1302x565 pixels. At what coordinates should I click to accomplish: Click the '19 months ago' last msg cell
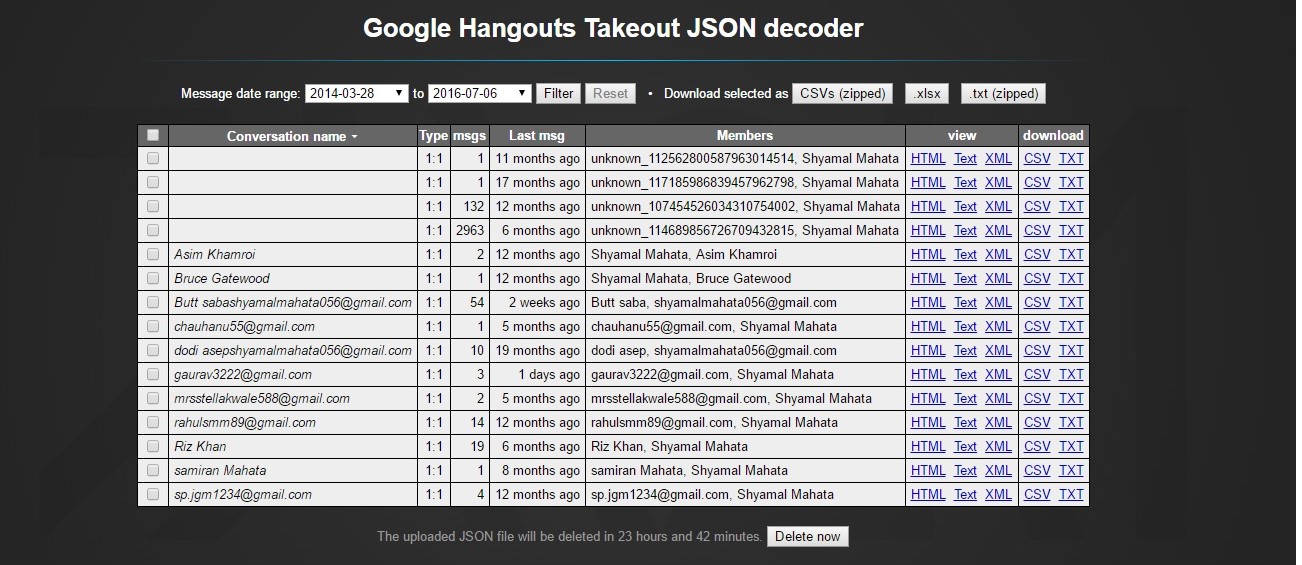[537, 350]
